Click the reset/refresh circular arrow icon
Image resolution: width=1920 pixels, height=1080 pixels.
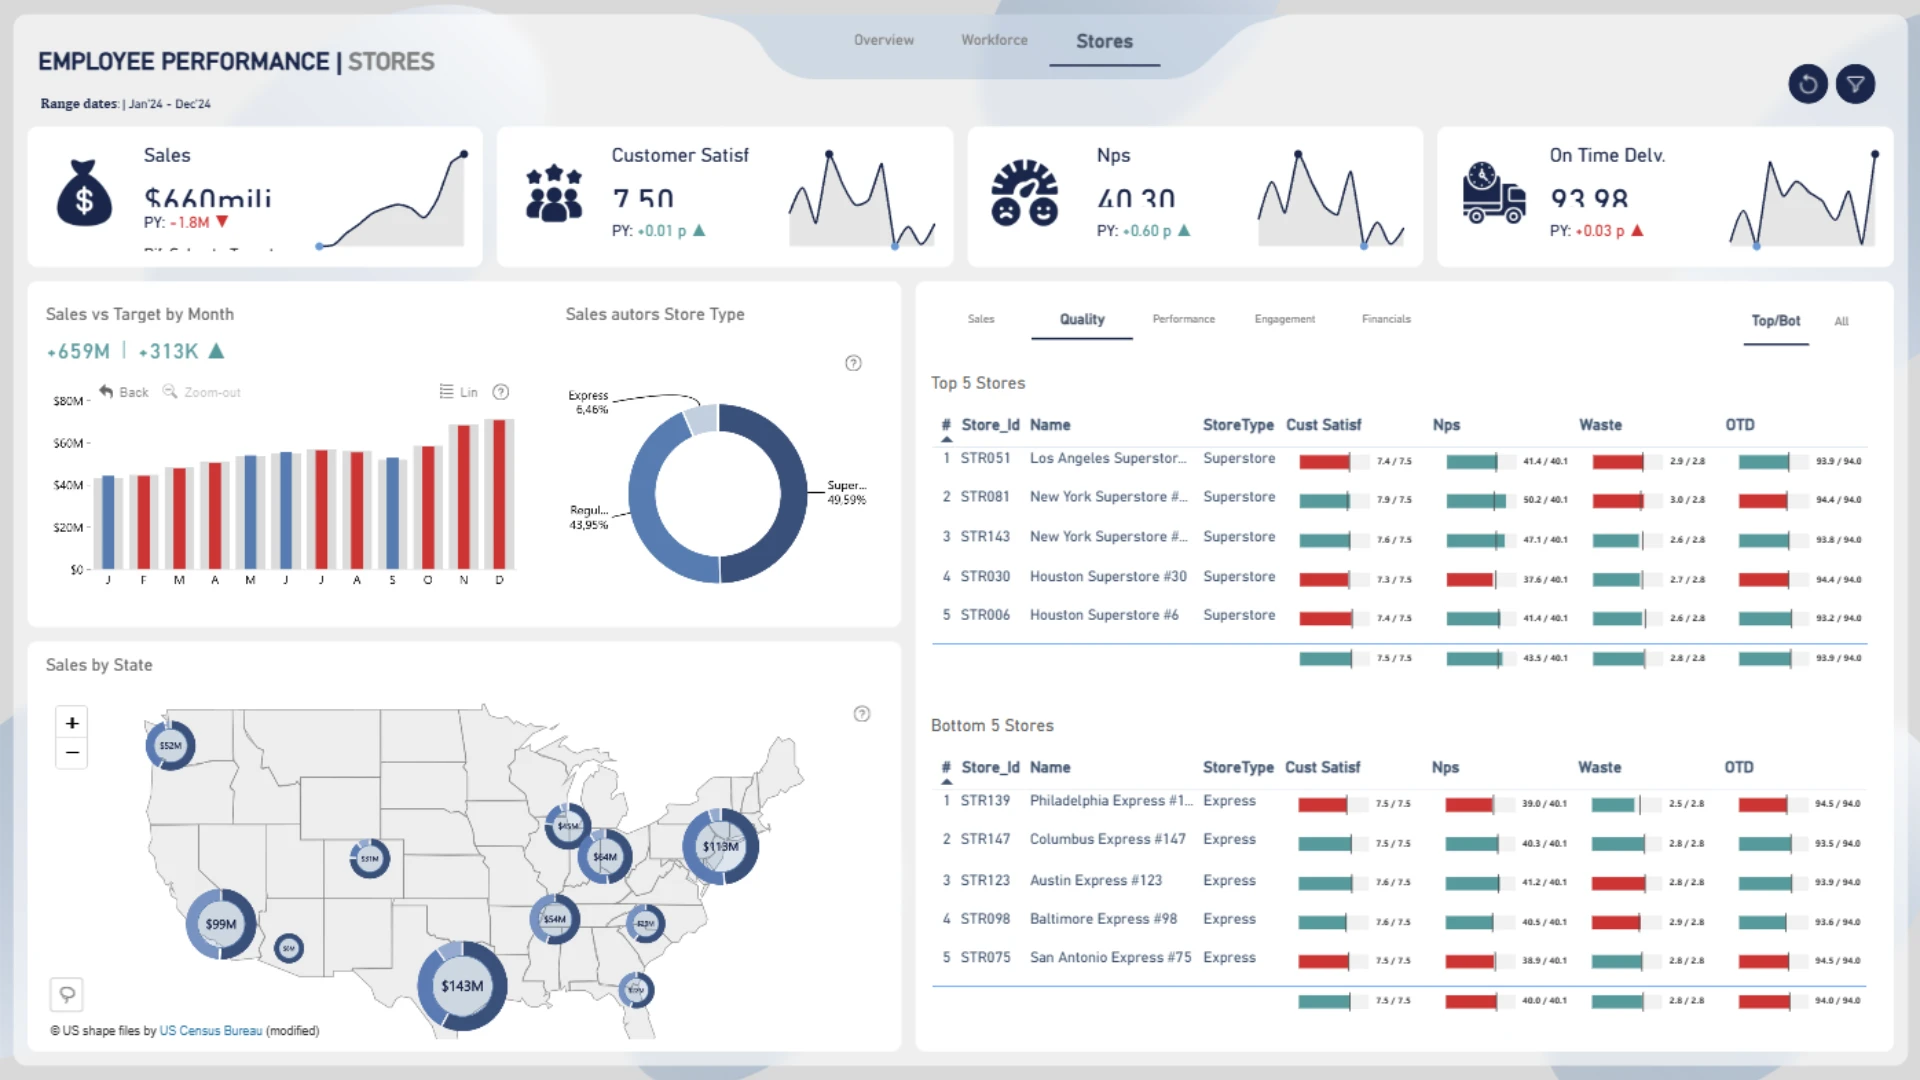[1807, 85]
